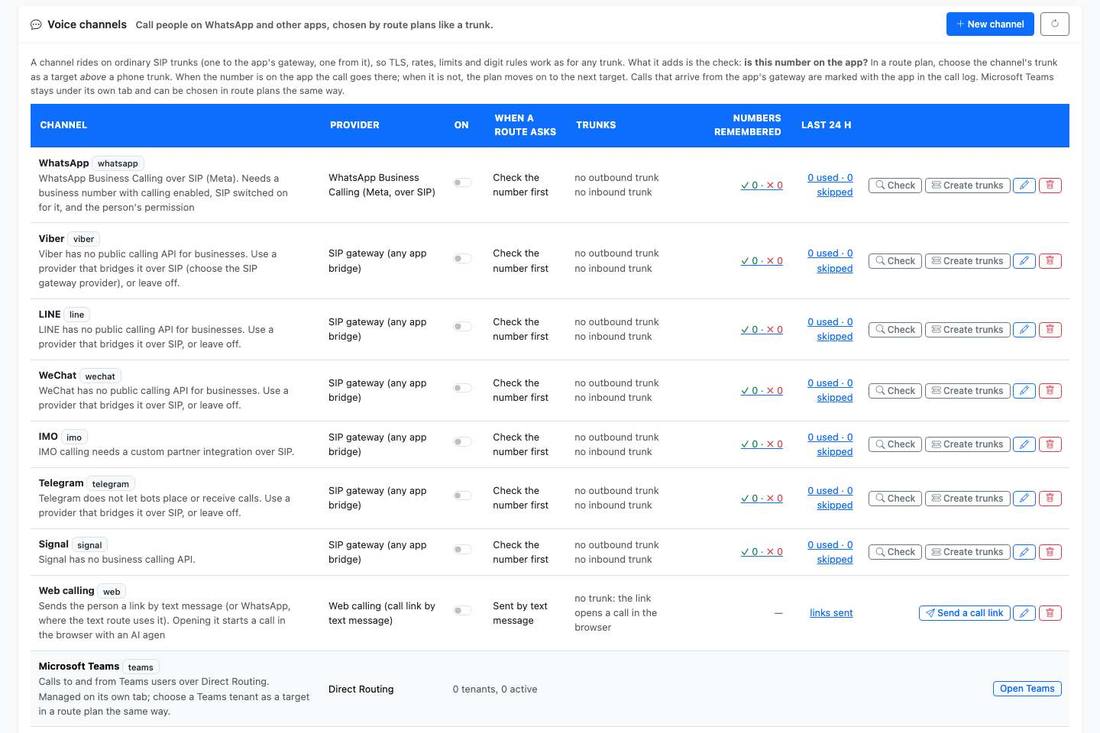
Task: Turn on the WhatsApp channel switch
Action: (462, 183)
